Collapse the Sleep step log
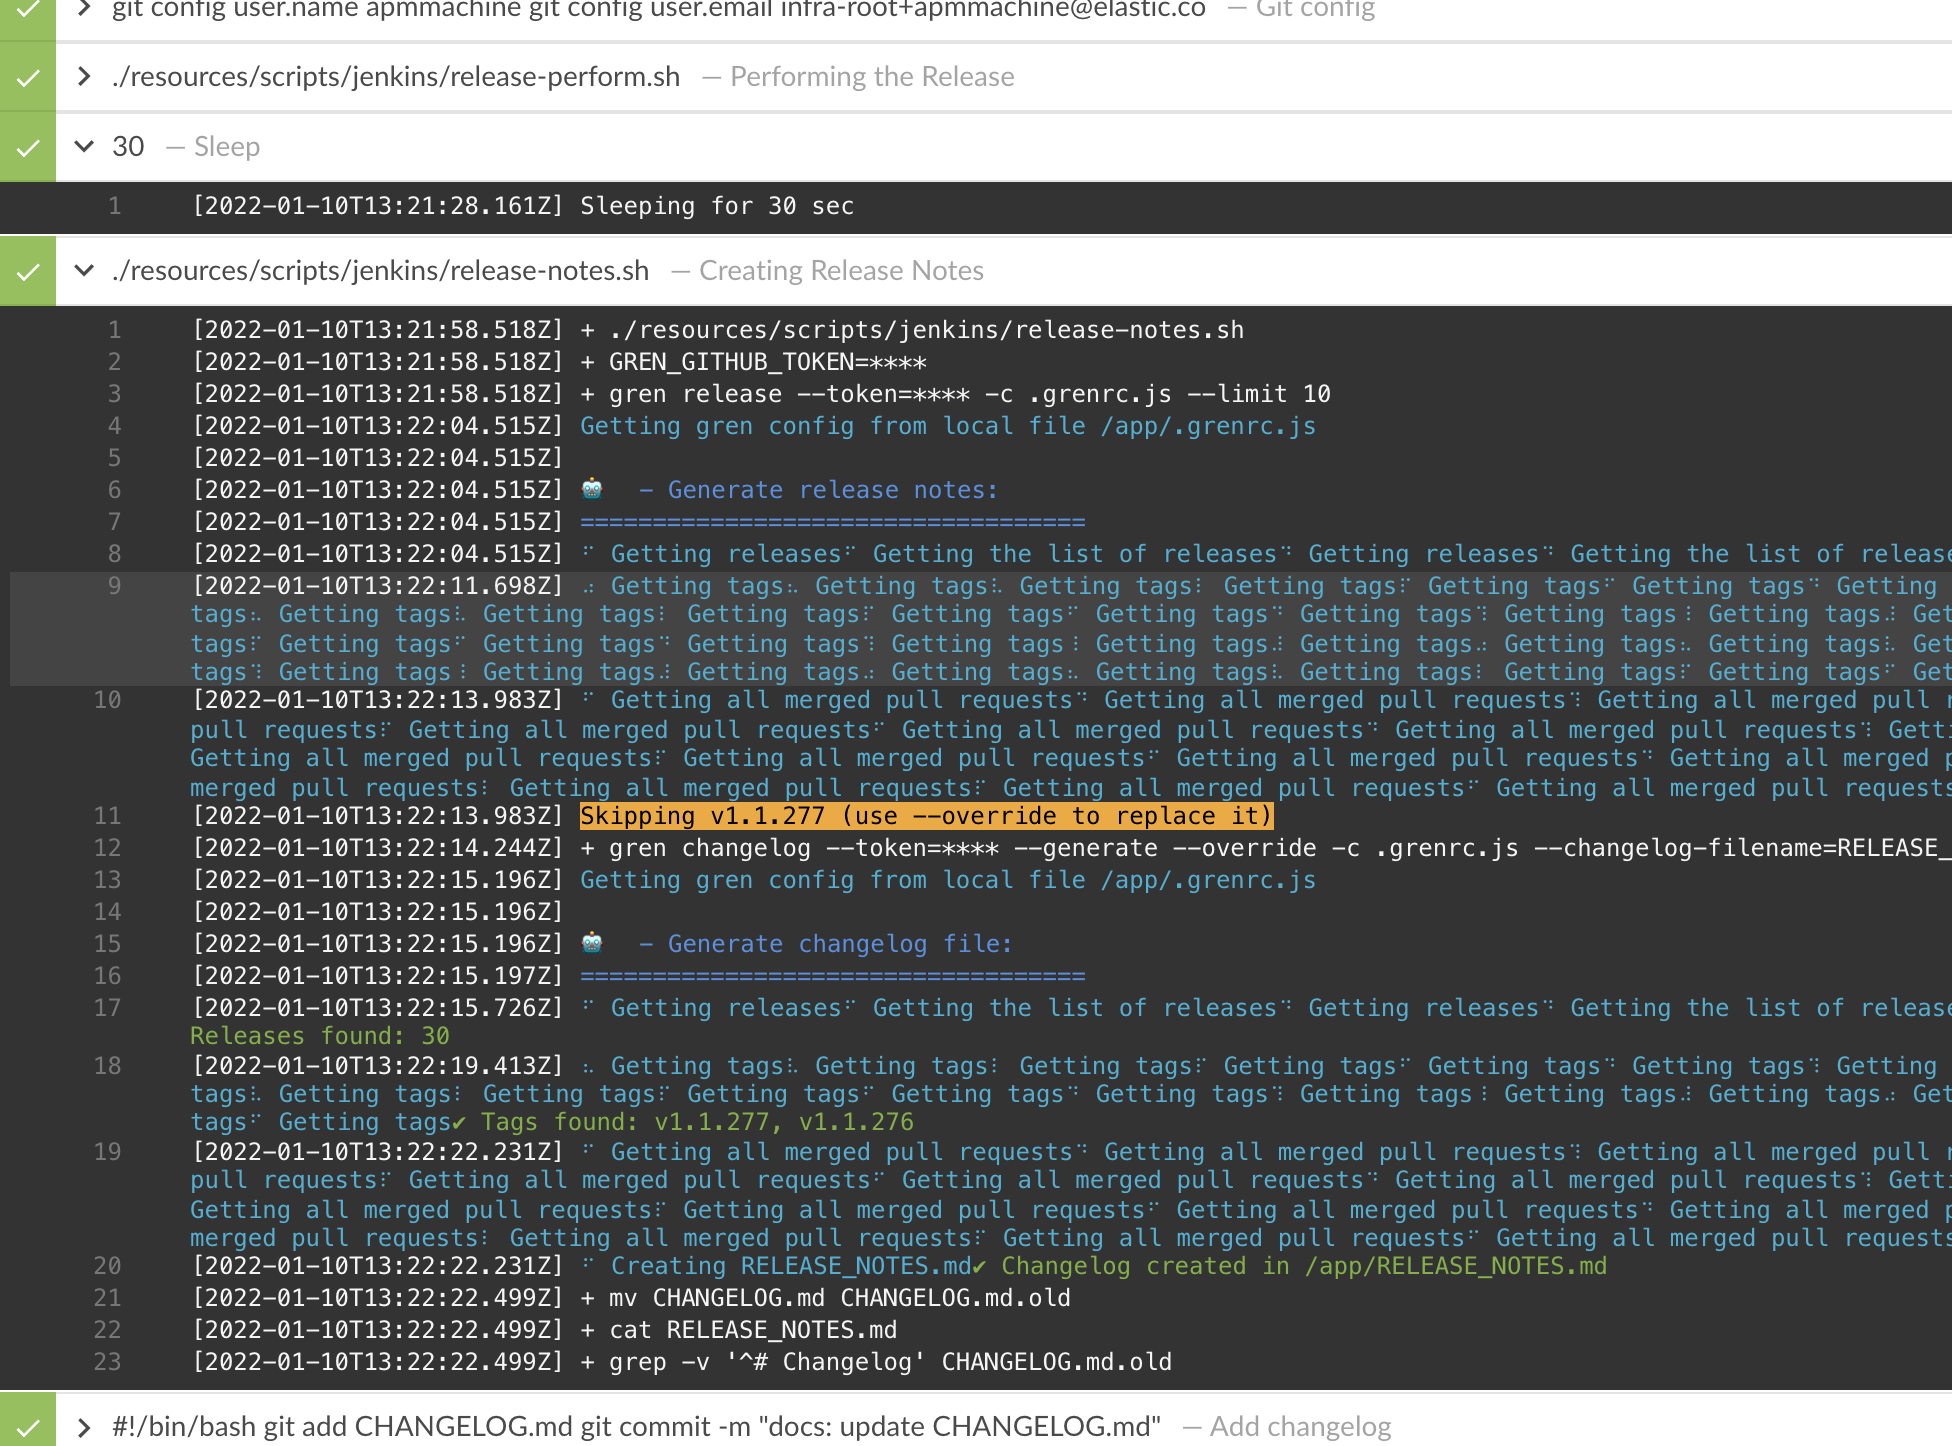This screenshot has height=1446, width=1952. (84, 146)
